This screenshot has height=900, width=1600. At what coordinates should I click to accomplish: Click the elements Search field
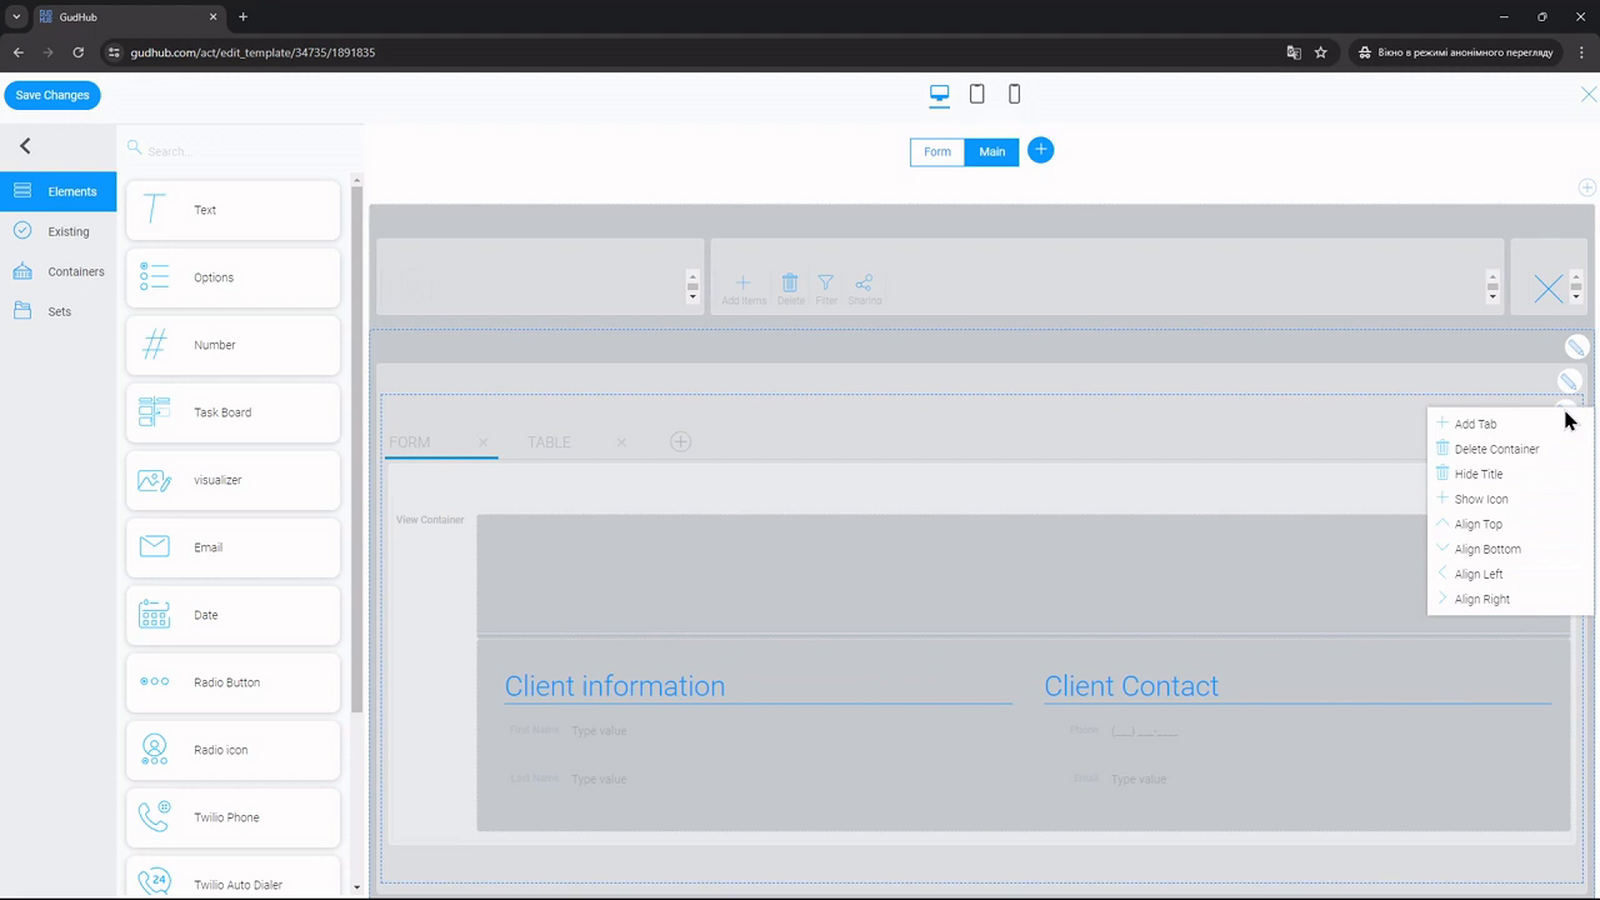pyautogui.click(x=245, y=151)
